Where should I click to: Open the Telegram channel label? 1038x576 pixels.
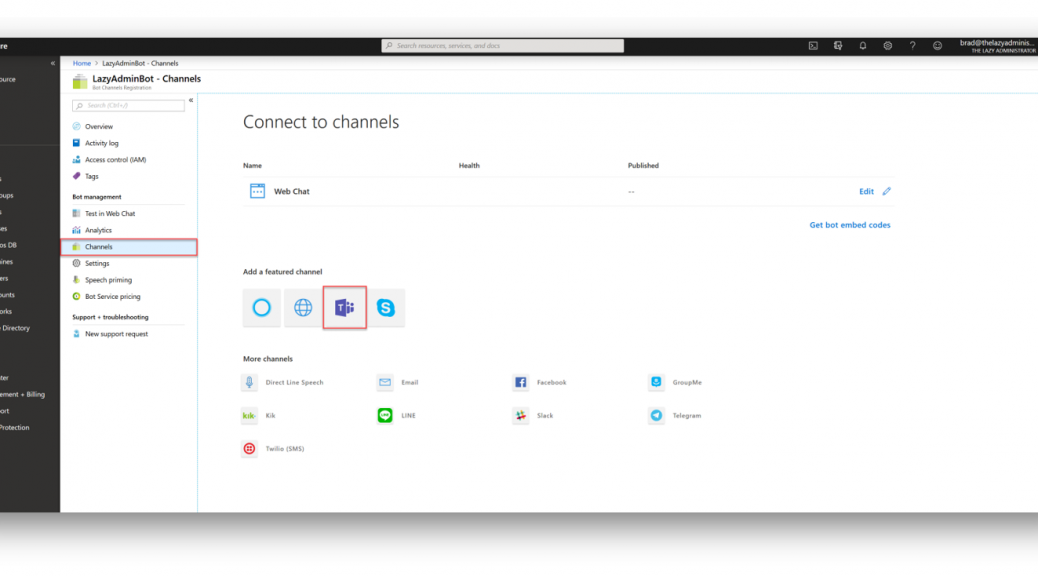pos(686,416)
